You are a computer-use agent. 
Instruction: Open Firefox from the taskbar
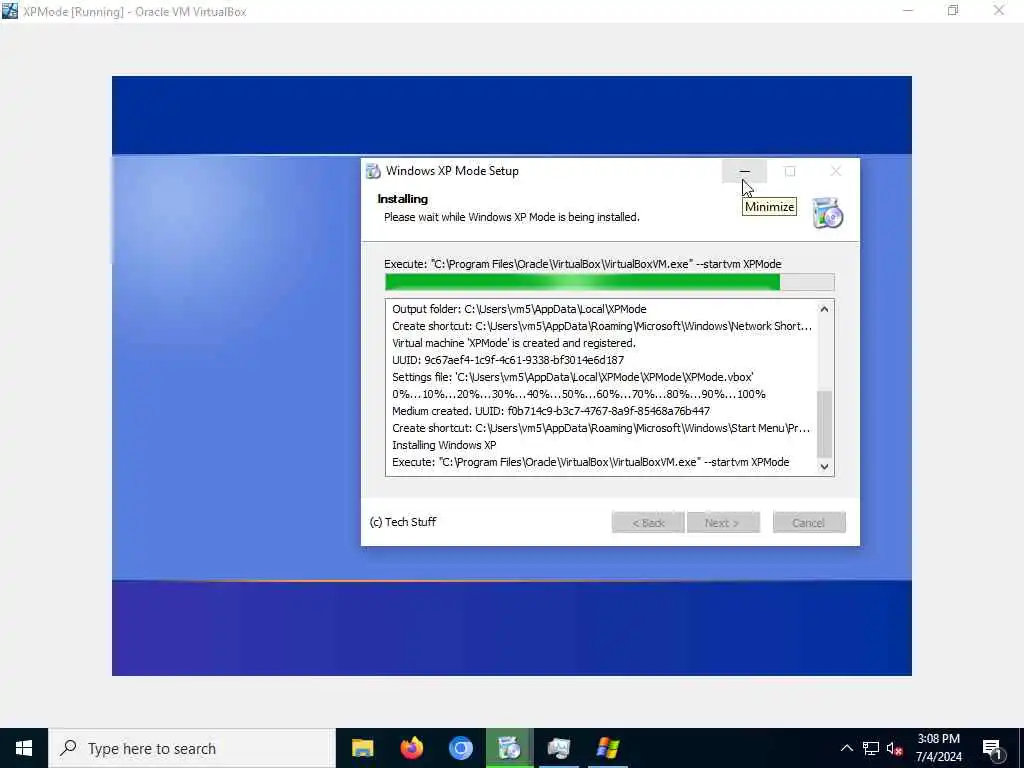point(411,748)
